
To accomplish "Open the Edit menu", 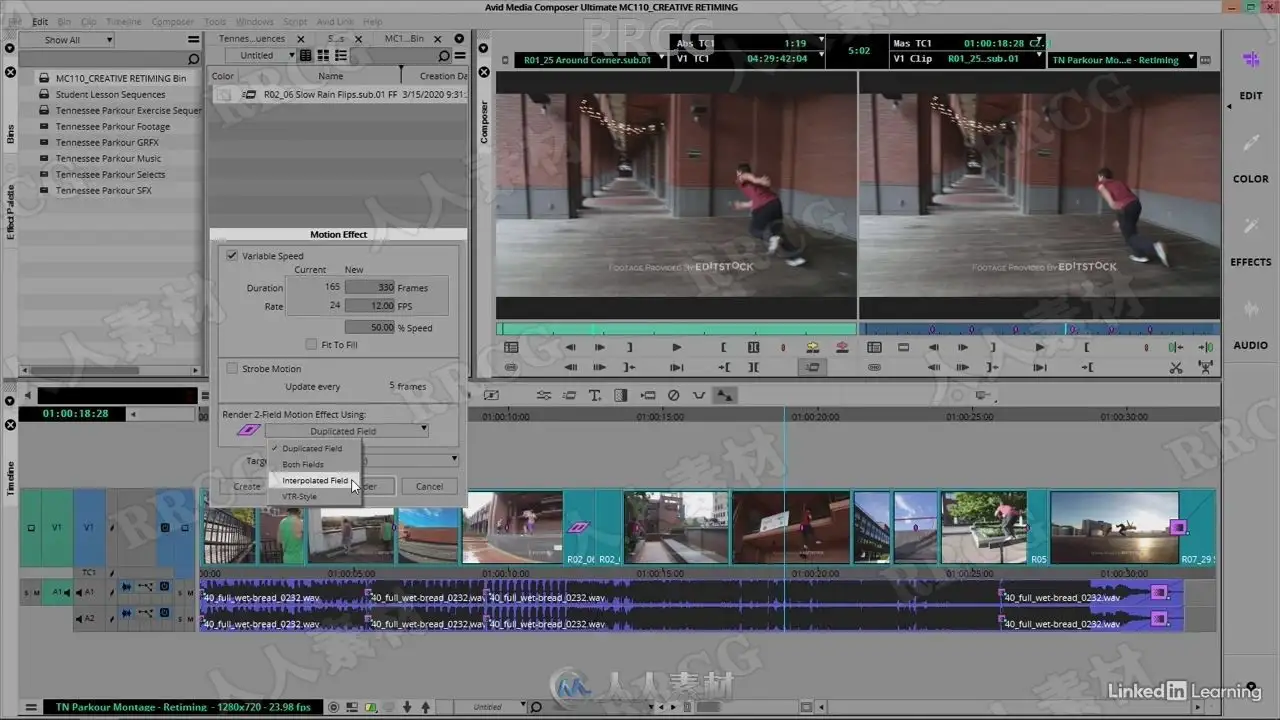I will (40, 21).
